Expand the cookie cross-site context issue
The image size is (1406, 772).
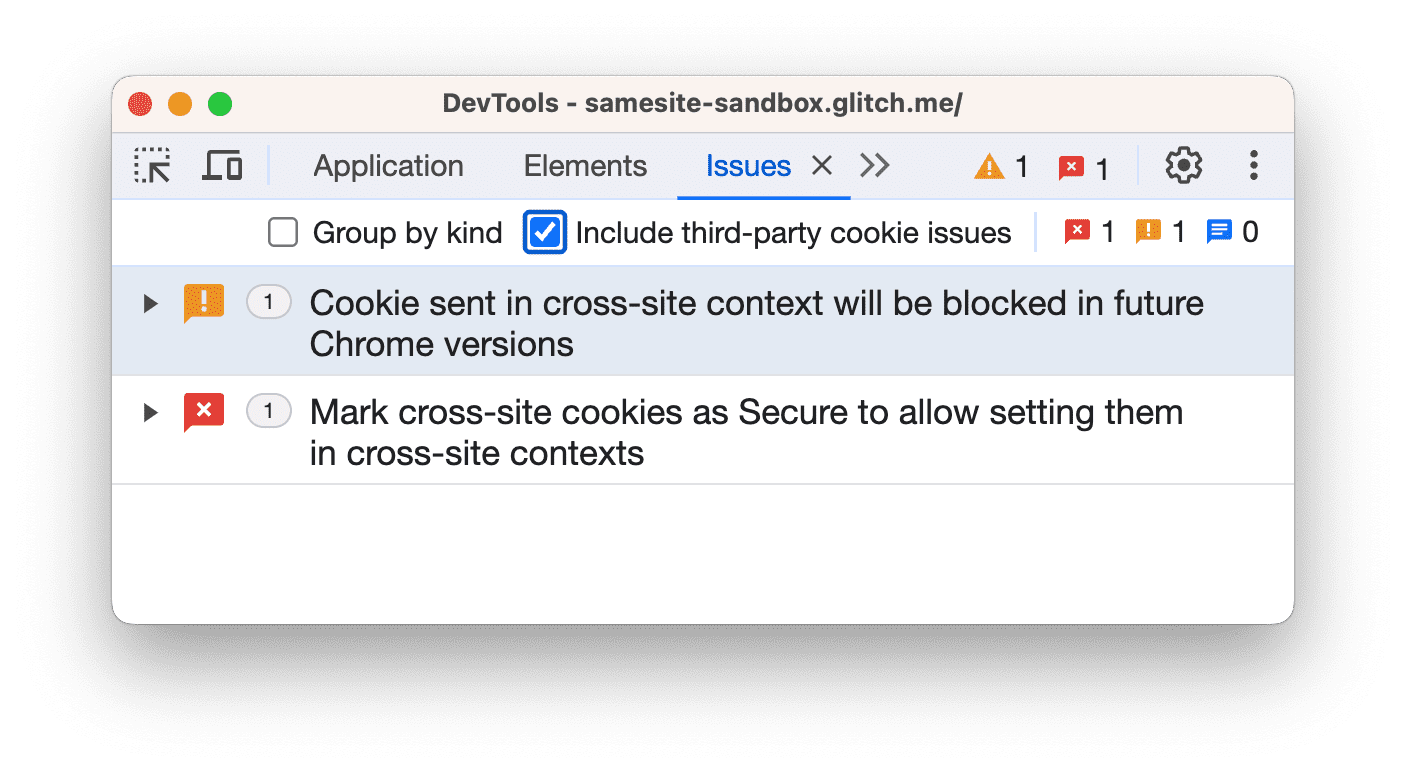pos(150,303)
